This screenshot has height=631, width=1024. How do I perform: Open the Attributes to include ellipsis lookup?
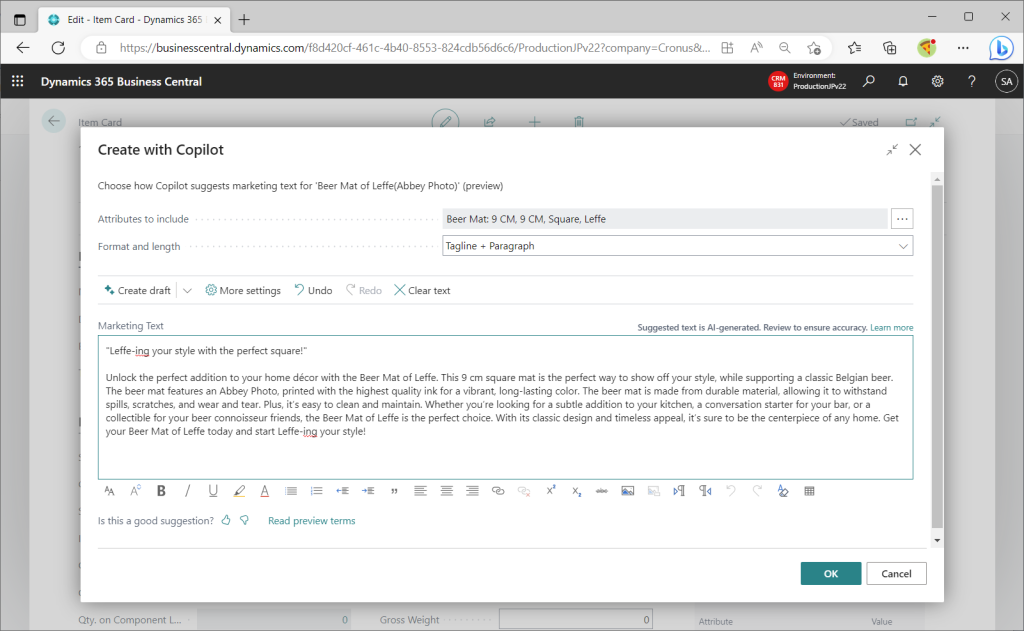pyautogui.click(x=902, y=219)
